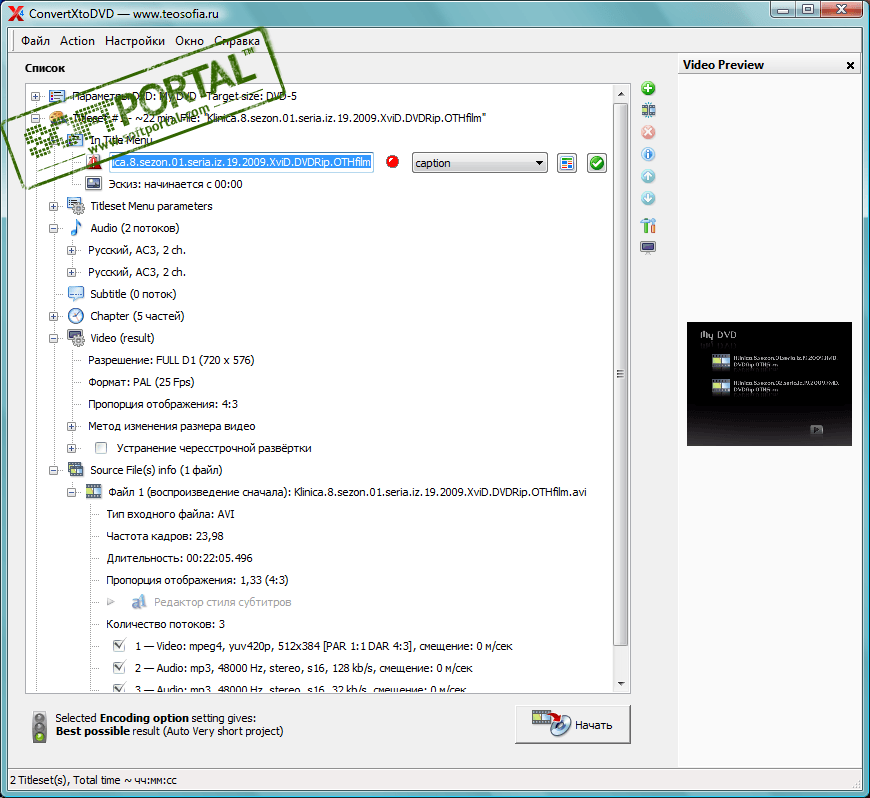This screenshot has height=798, width=870.
Task: Select Формат: PAL (25 Fps) row
Action: (141, 382)
